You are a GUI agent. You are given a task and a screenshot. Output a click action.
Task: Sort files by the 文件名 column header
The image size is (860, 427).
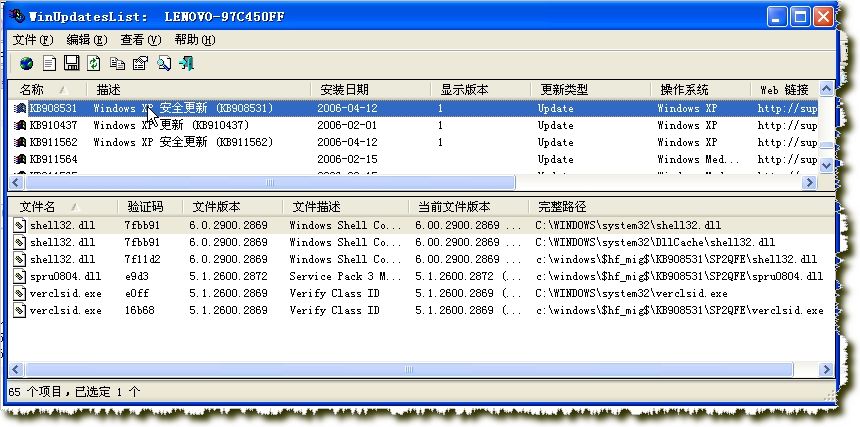pos(63,207)
